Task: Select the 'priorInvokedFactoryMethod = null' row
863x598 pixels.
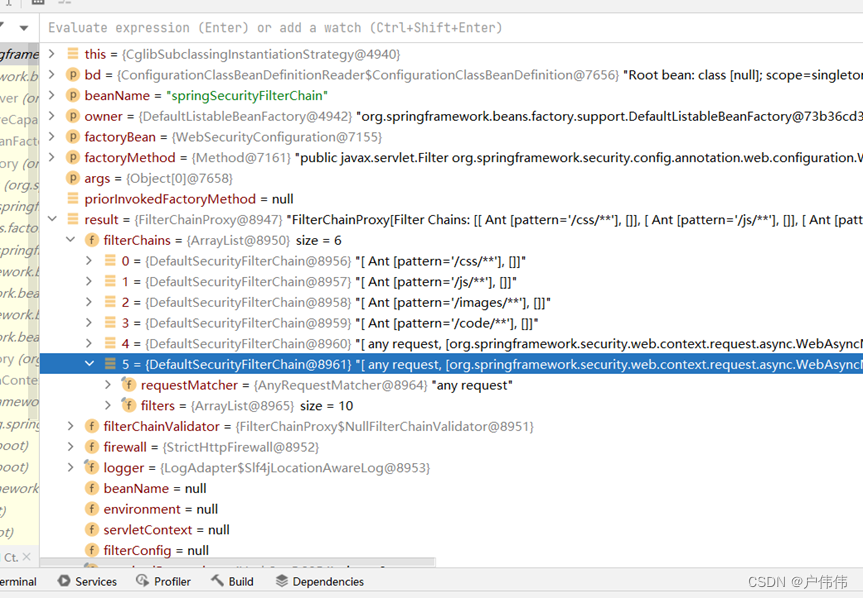Action: [451, 199]
